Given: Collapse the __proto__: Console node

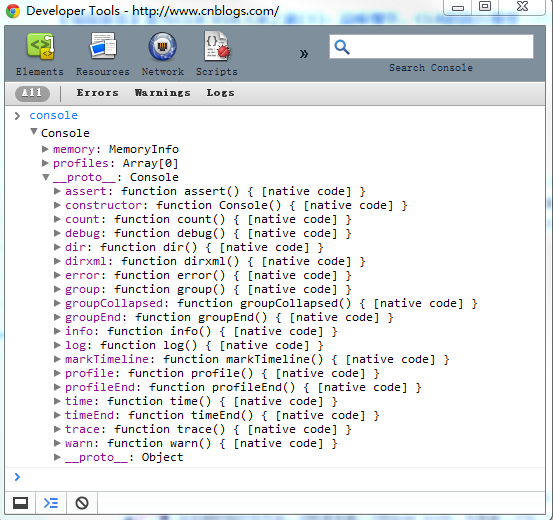Looking at the screenshot, I should (x=46, y=177).
